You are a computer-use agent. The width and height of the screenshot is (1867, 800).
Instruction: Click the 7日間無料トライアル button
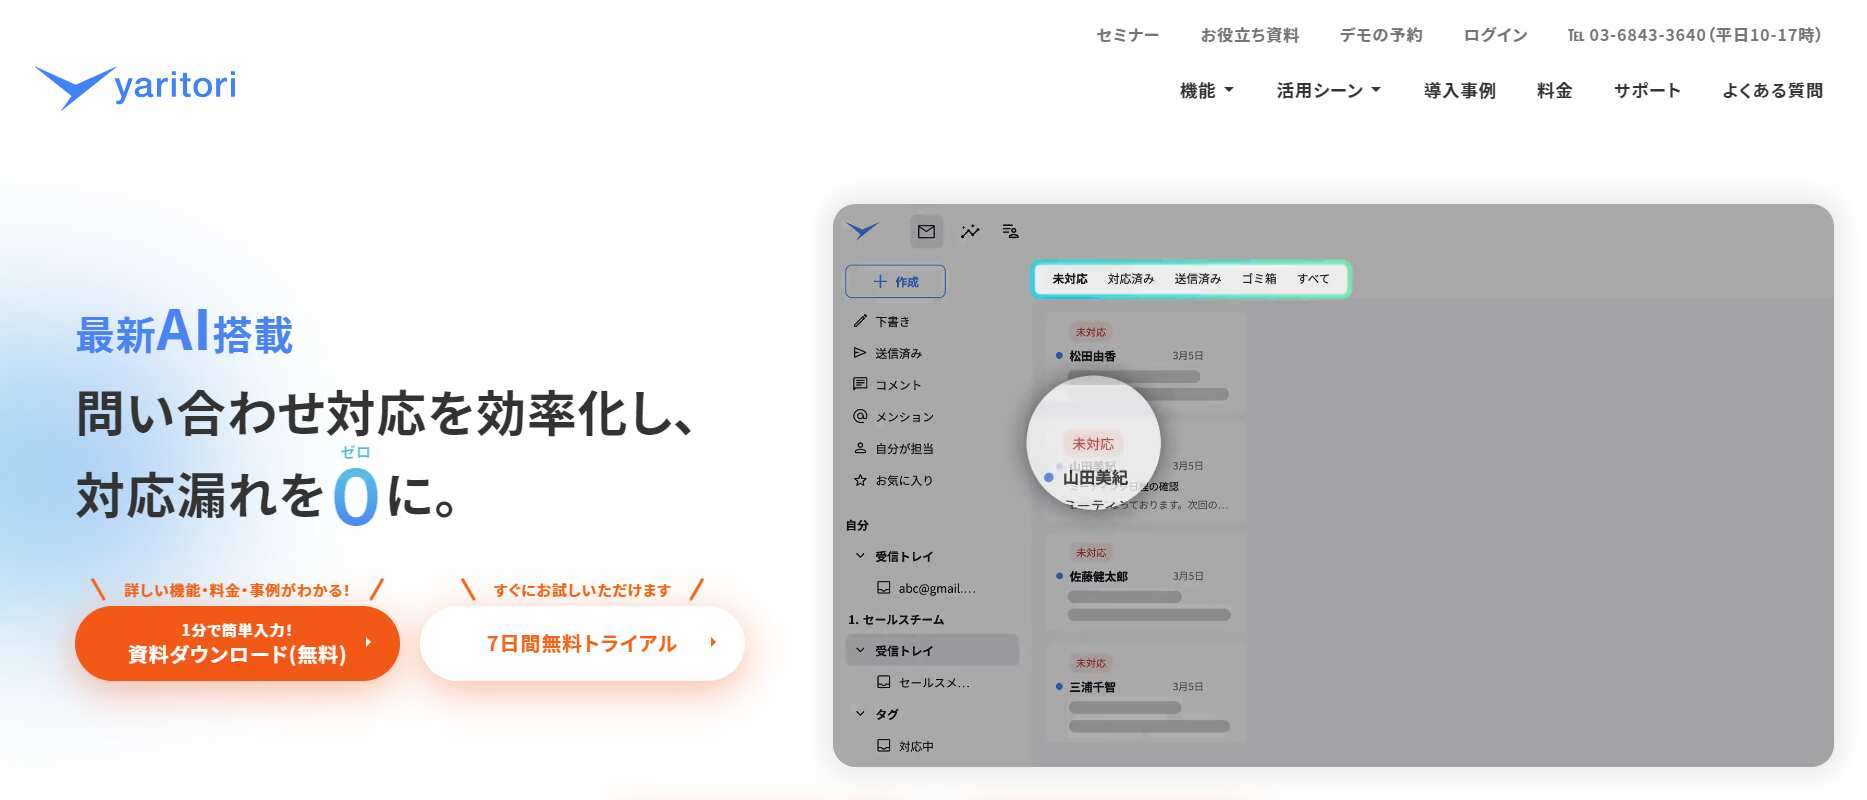582,643
